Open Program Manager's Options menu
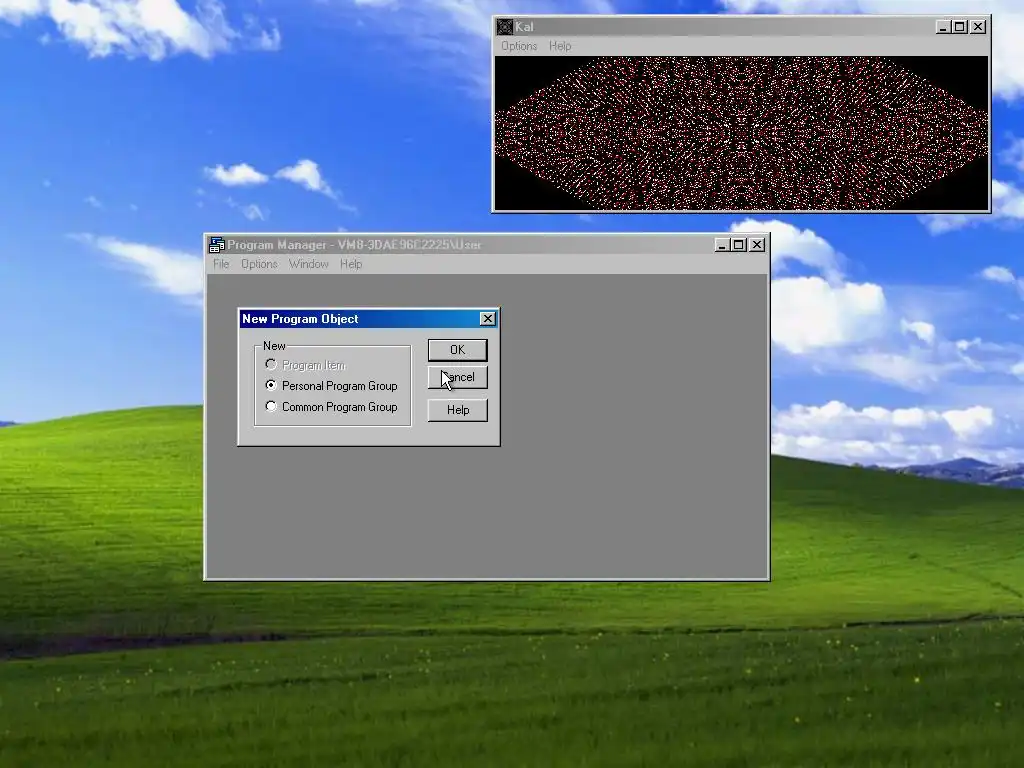Viewport: 1024px width, 768px height. 259,264
